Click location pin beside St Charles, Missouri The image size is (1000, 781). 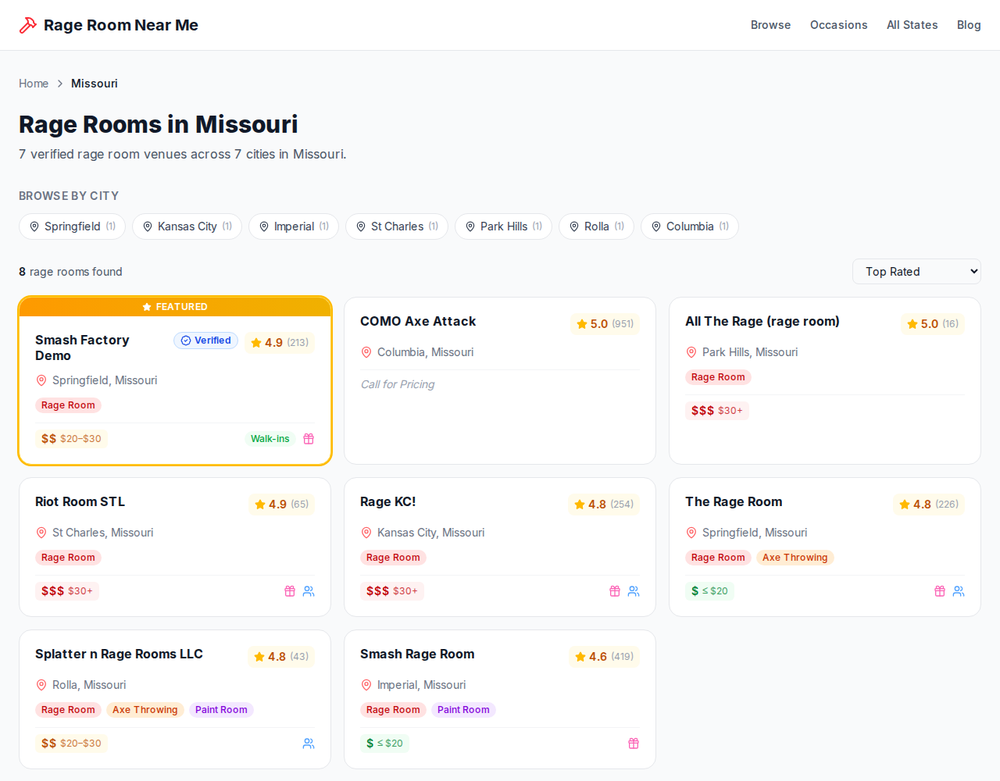point(41,532)
